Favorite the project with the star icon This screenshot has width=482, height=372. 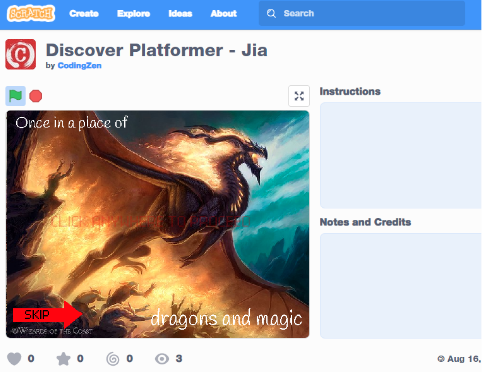[x=63, y=359]
